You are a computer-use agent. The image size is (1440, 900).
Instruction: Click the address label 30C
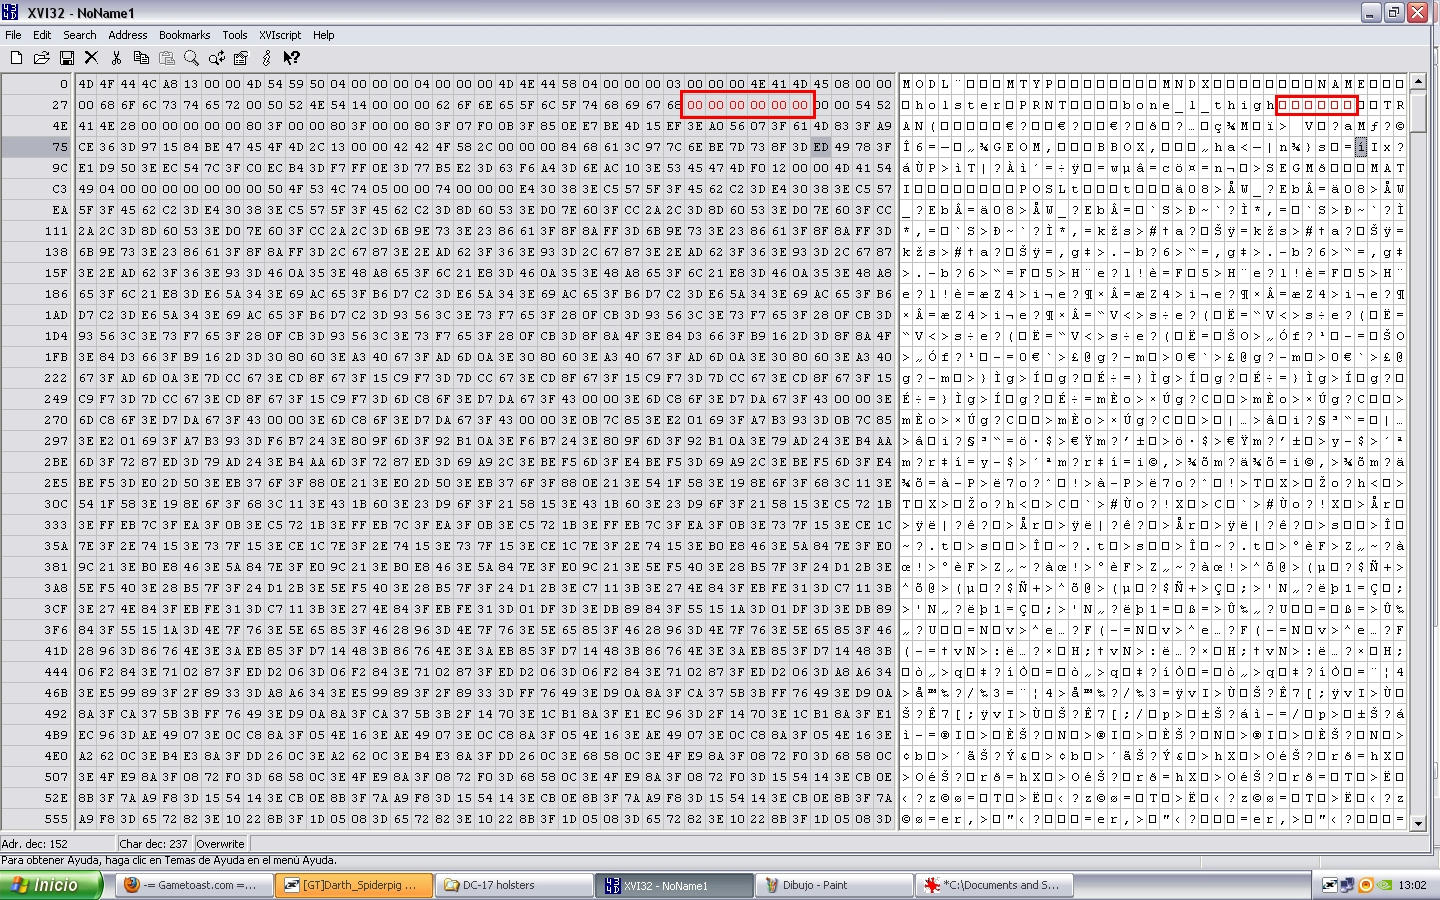click(x=57, y=504)
